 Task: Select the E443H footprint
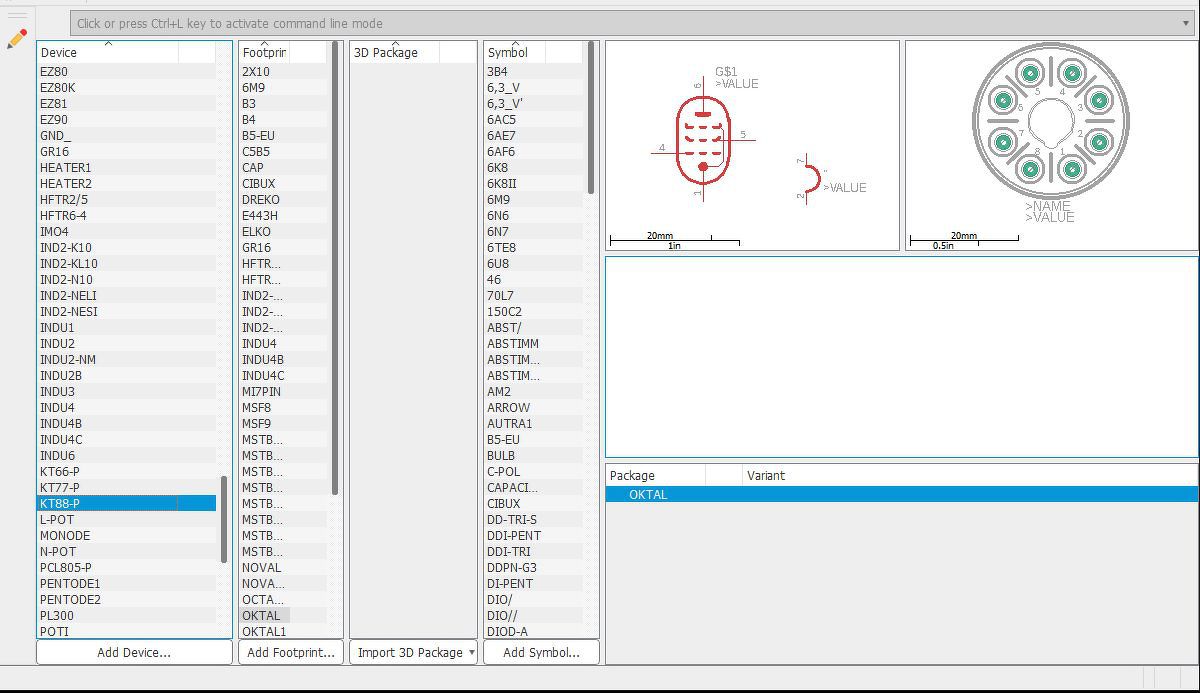click(x=283, y=215)
